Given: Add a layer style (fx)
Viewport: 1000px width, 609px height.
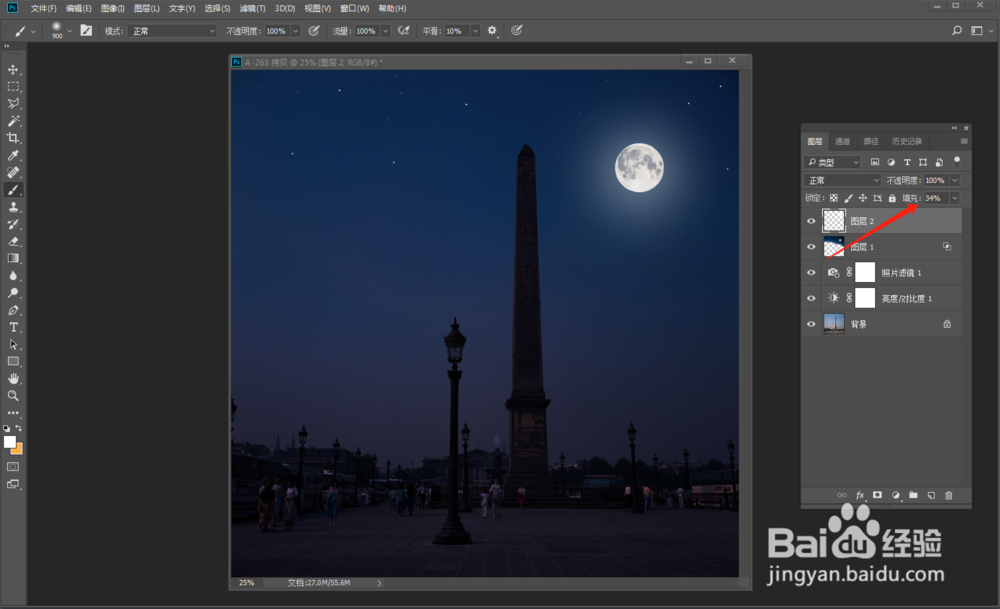Looking at the screenshot, I should pyautogui.click(x=860, y=495).
